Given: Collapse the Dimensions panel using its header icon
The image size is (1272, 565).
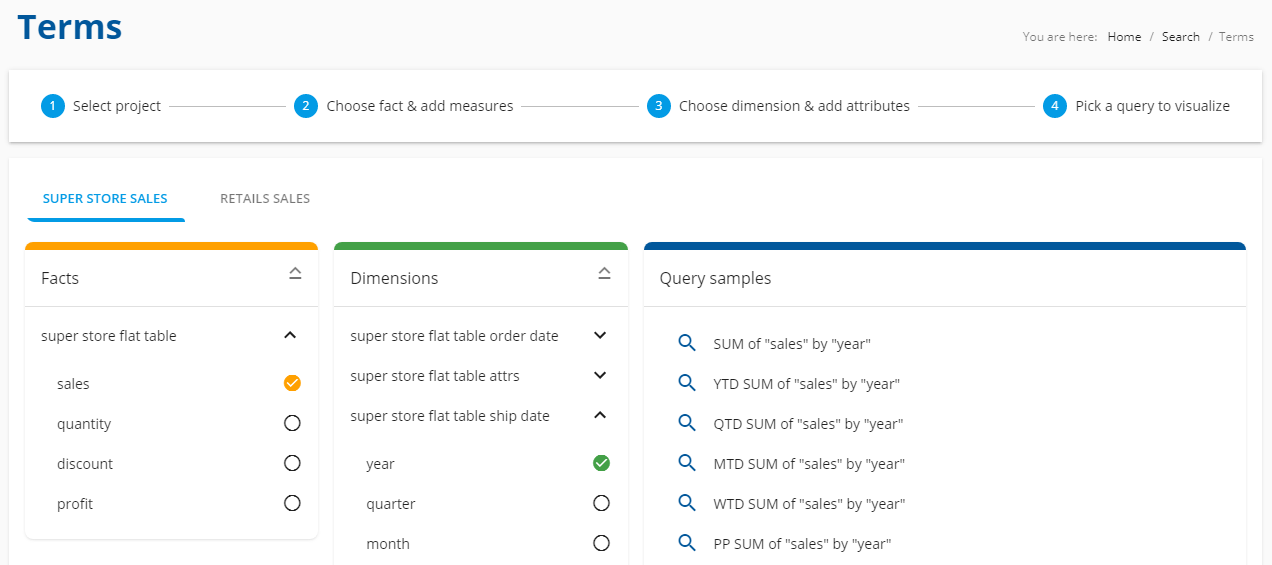Looking at the screenshot, I should tap(604, 273).
